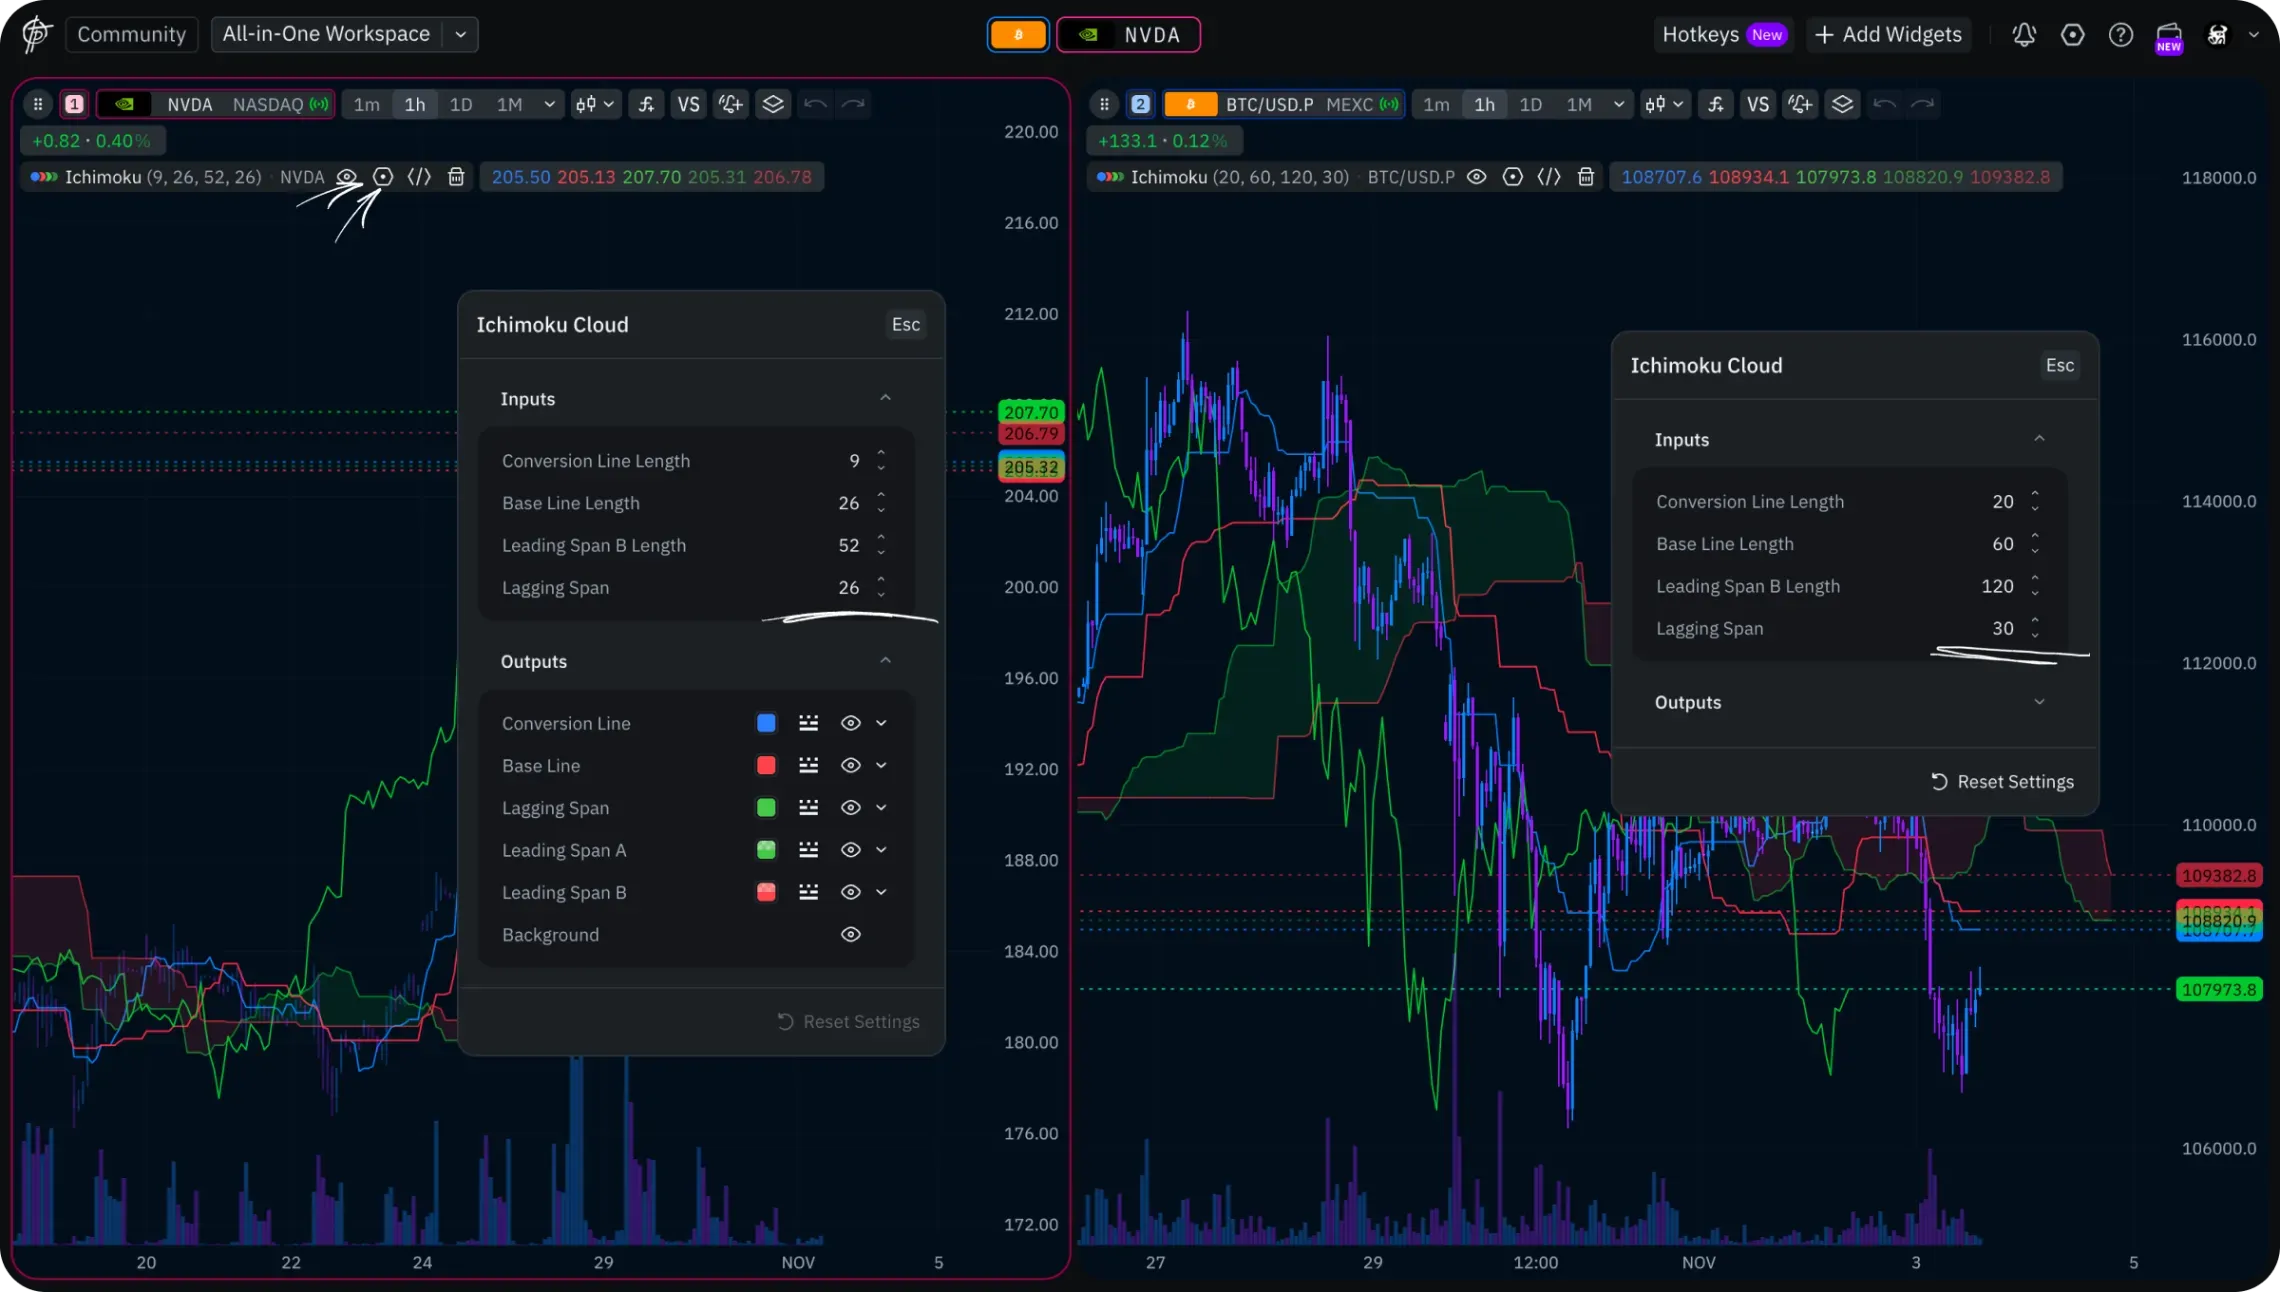The width and height of the screenshot is (2280, 1292).
Task: Open help question mark icon
Action: [x=2120, y=35]
